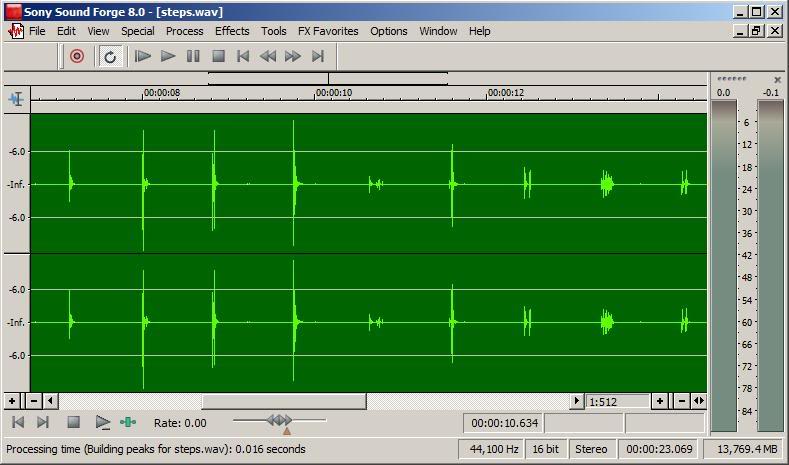Click the edit tool icon left of time ruler

pos(16,99)
